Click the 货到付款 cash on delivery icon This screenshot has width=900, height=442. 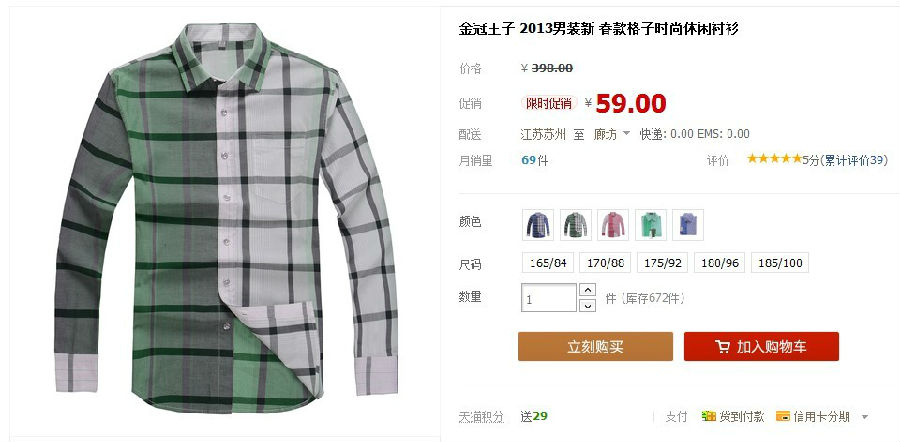pos(709,416)
